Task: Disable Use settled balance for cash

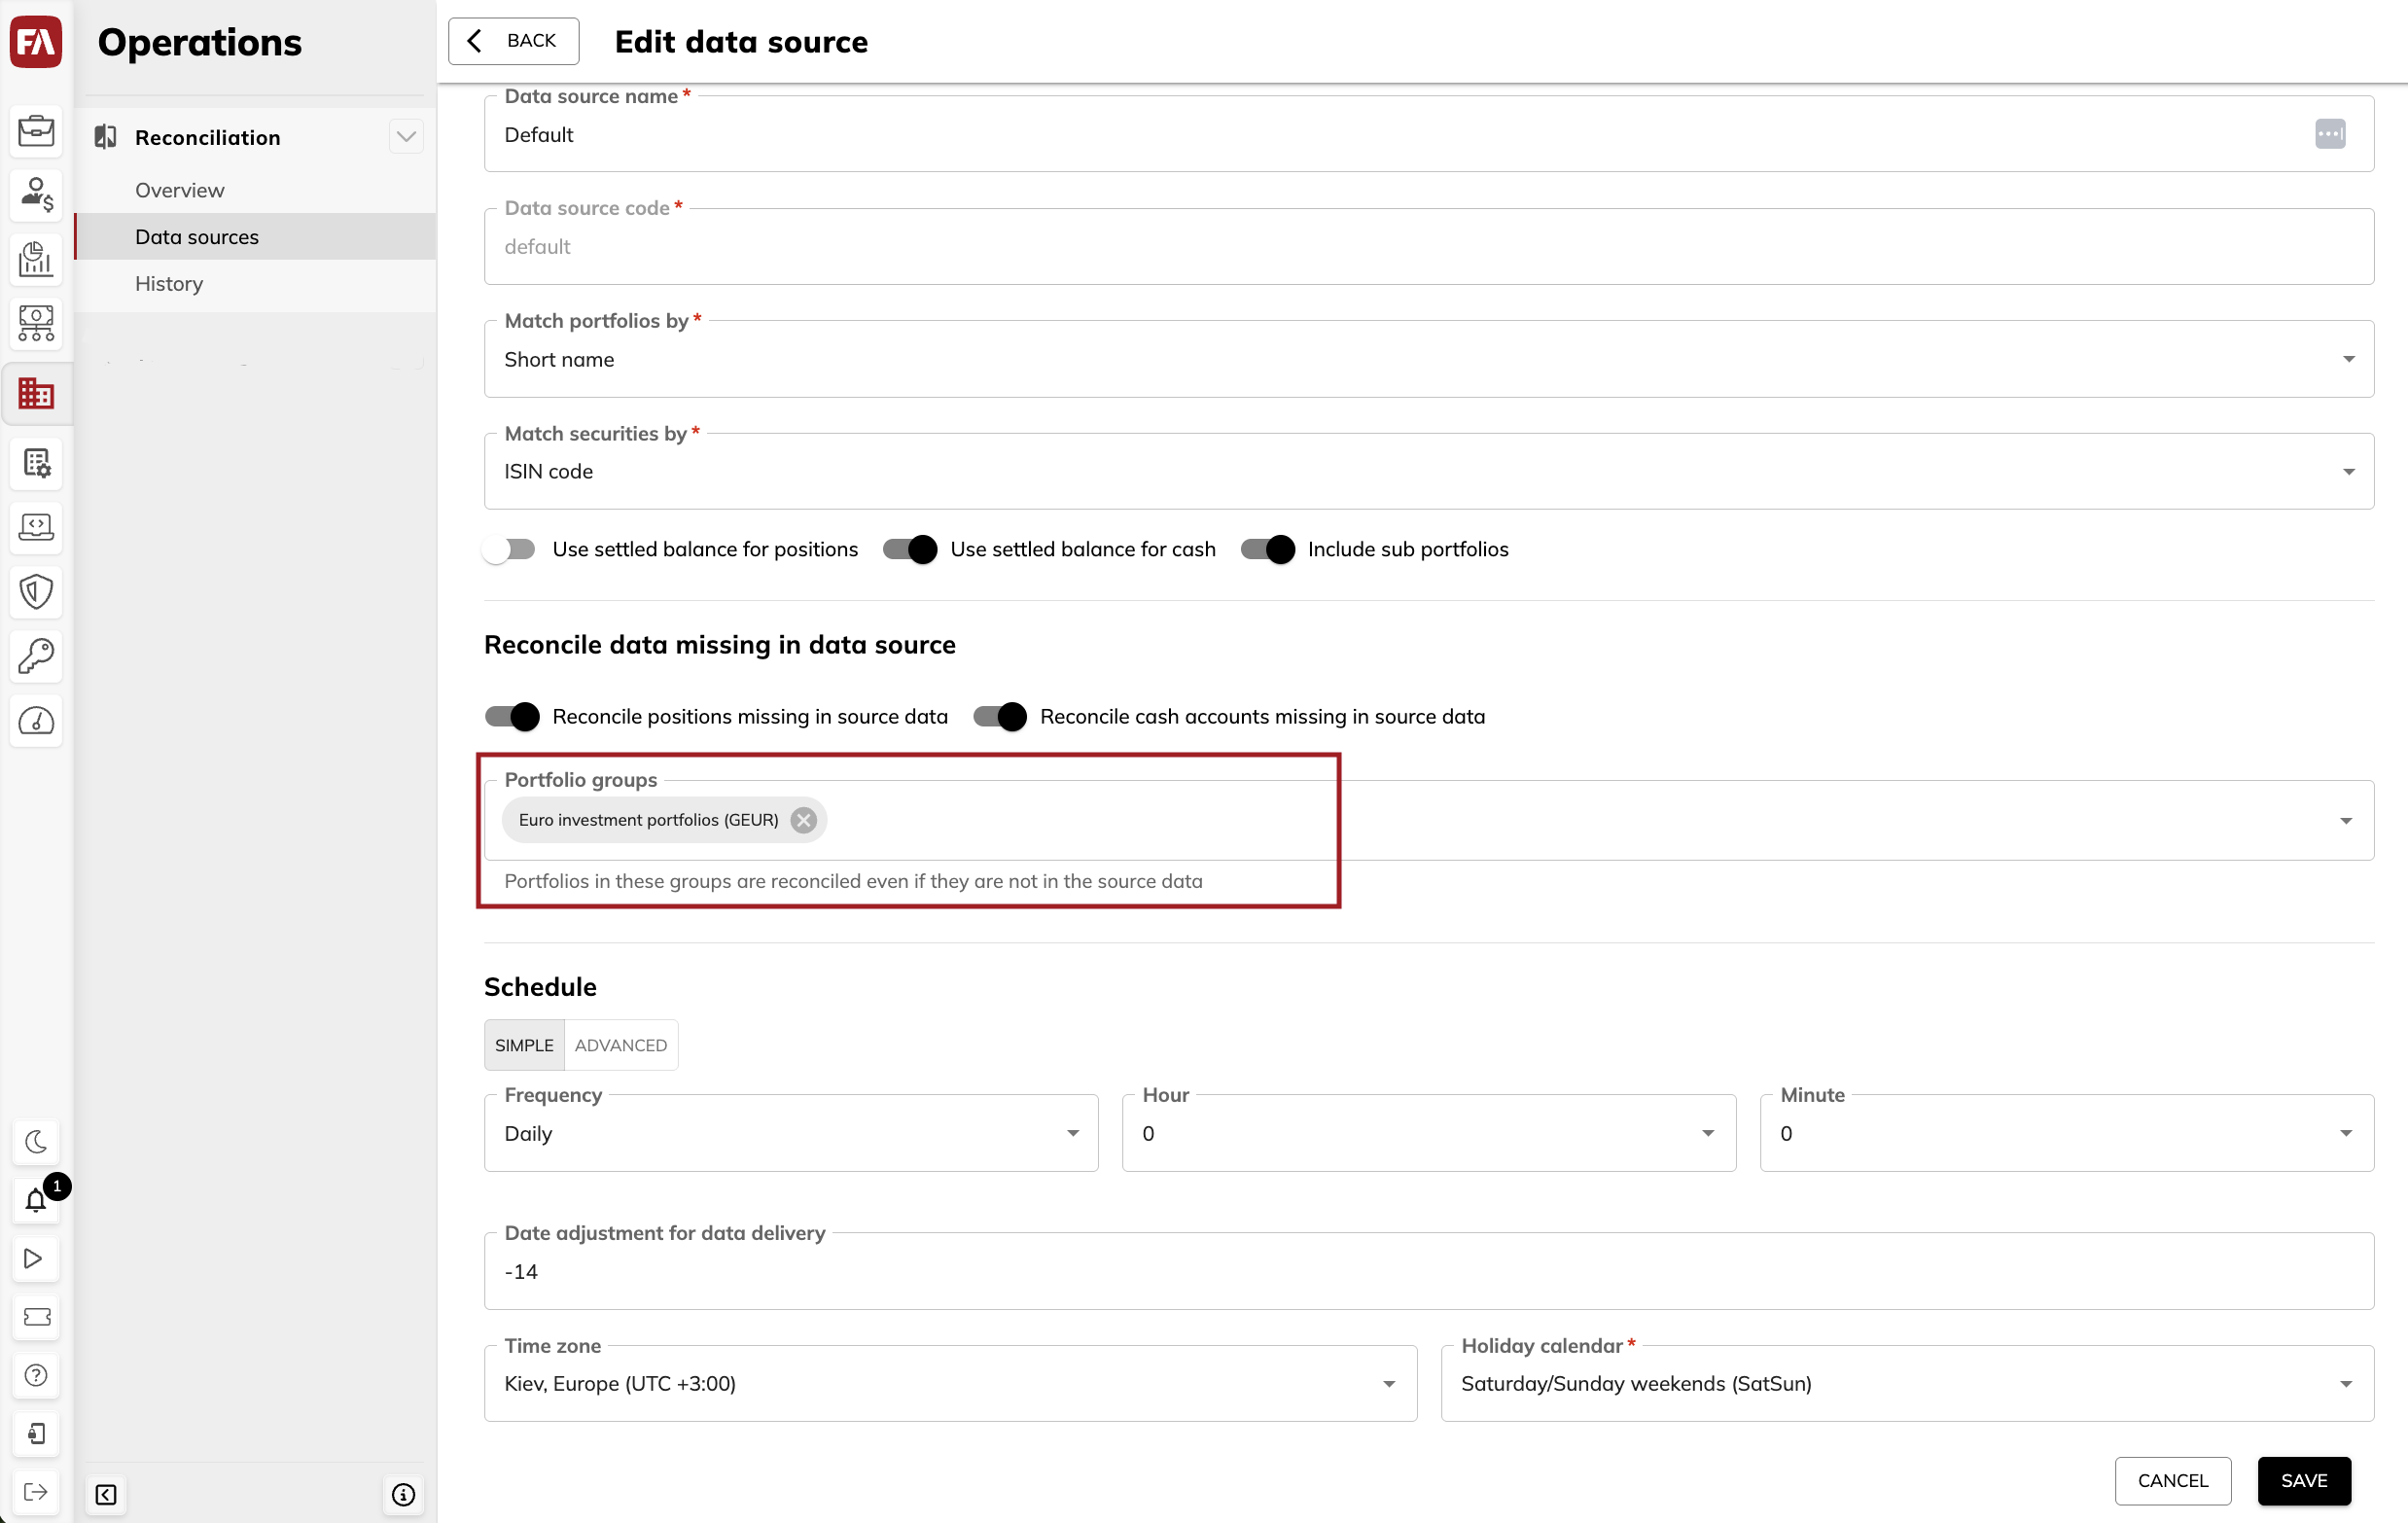Action: coord(910,549)
